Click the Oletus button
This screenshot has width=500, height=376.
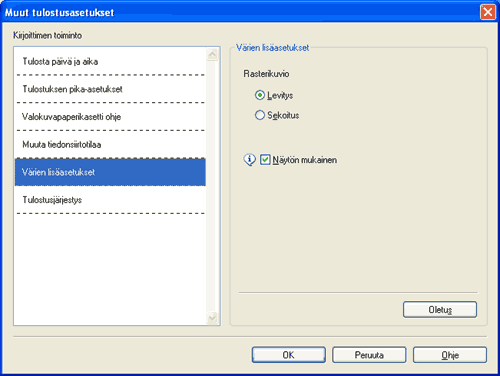point(440,310)
